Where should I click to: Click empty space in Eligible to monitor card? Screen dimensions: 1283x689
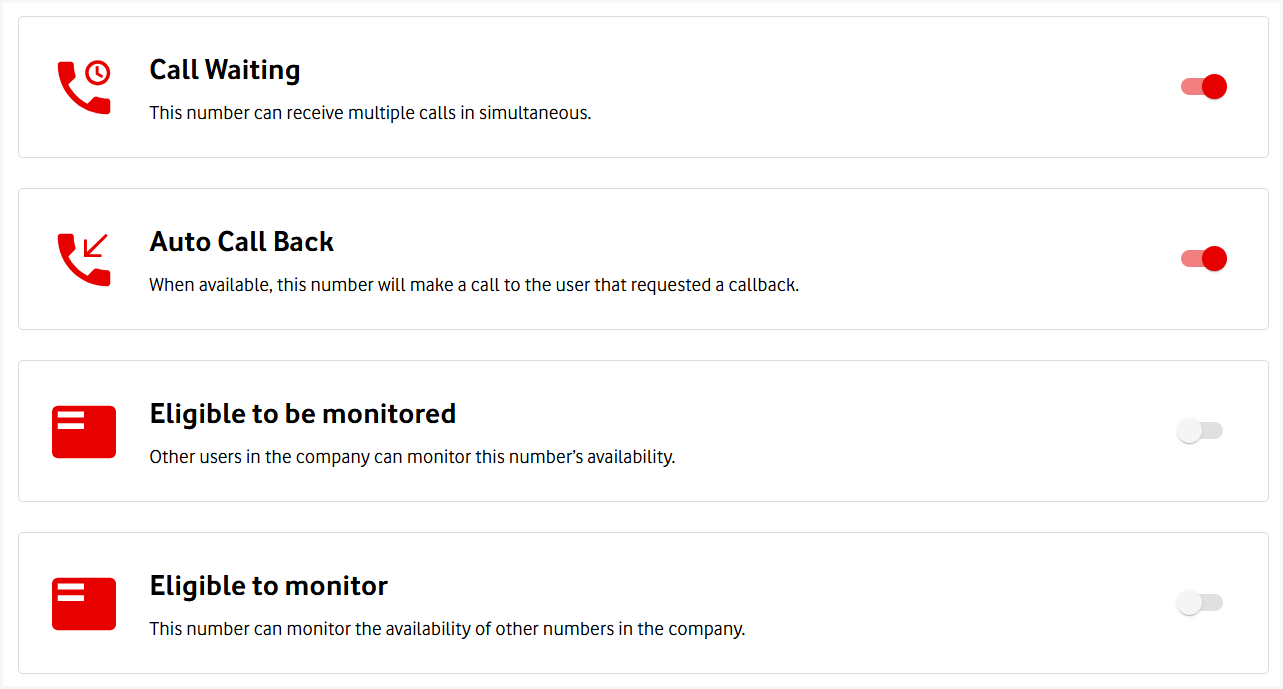pos(950,603)
